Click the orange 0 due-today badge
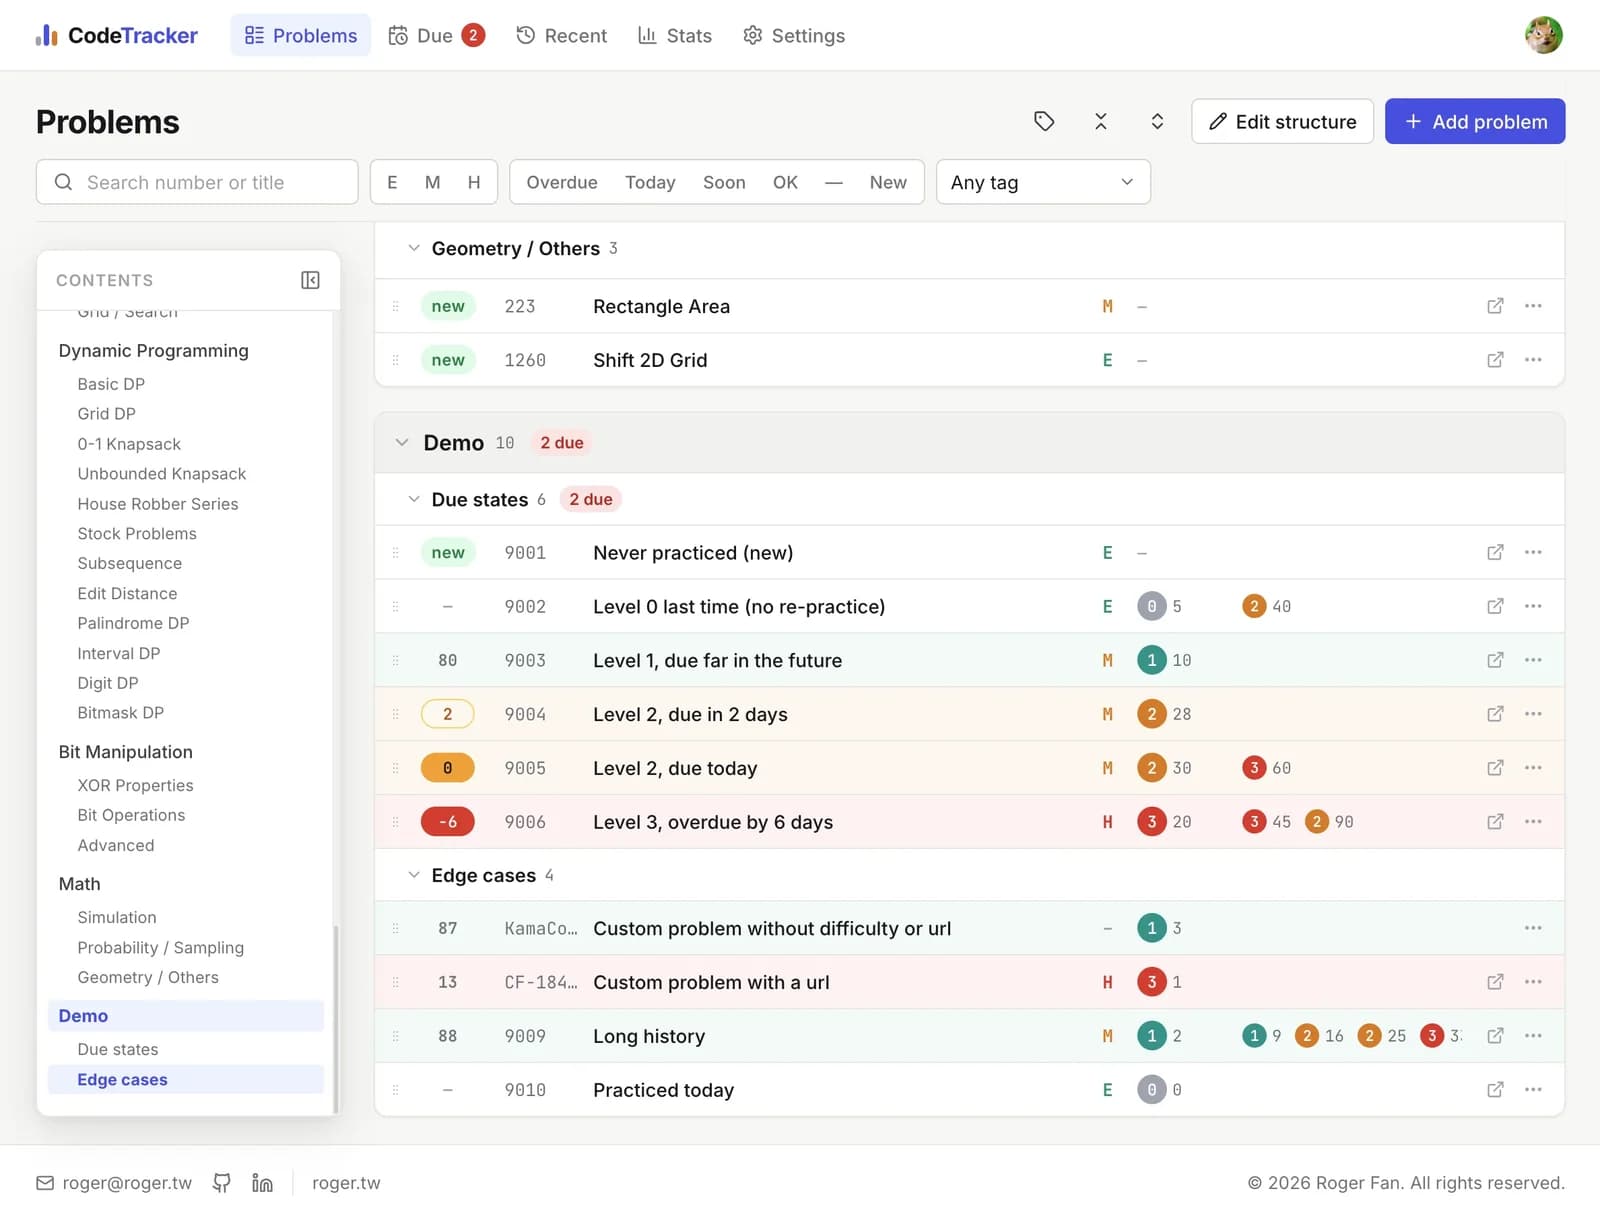The width and height of the screenshot is (1600, 1220). [x=448, y=768]
